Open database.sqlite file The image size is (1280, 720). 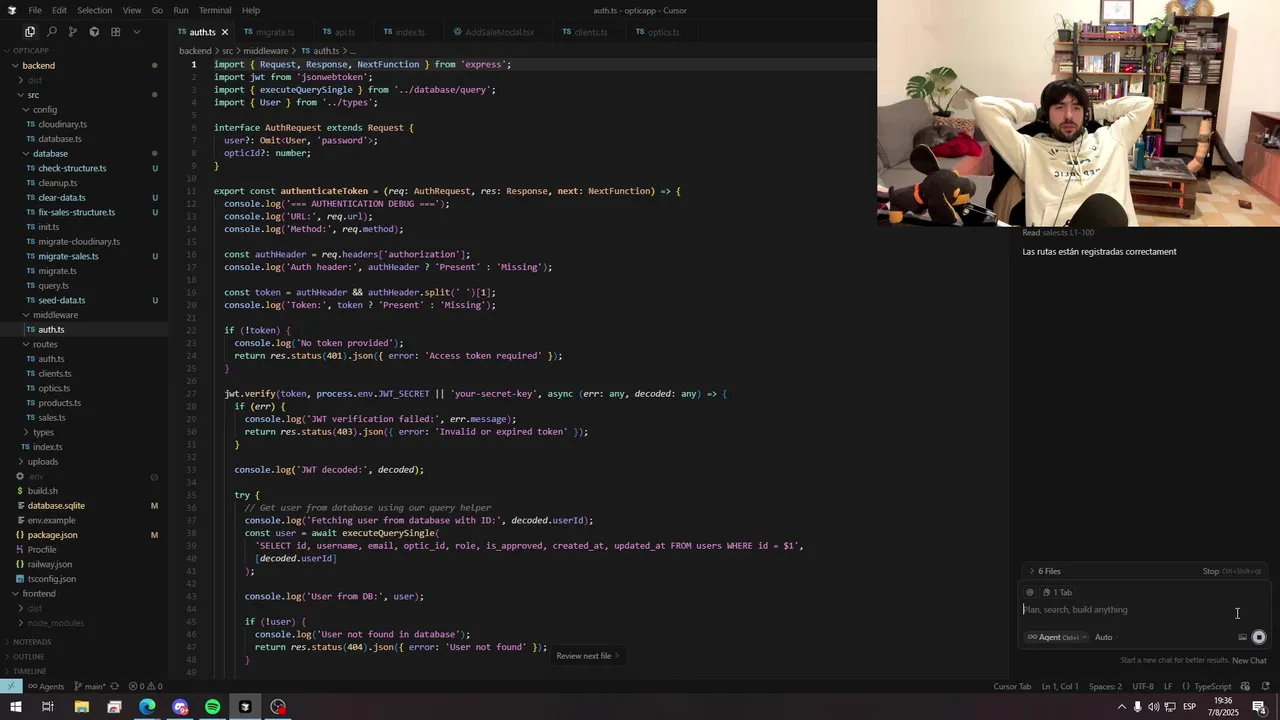(x=56, y=505)
